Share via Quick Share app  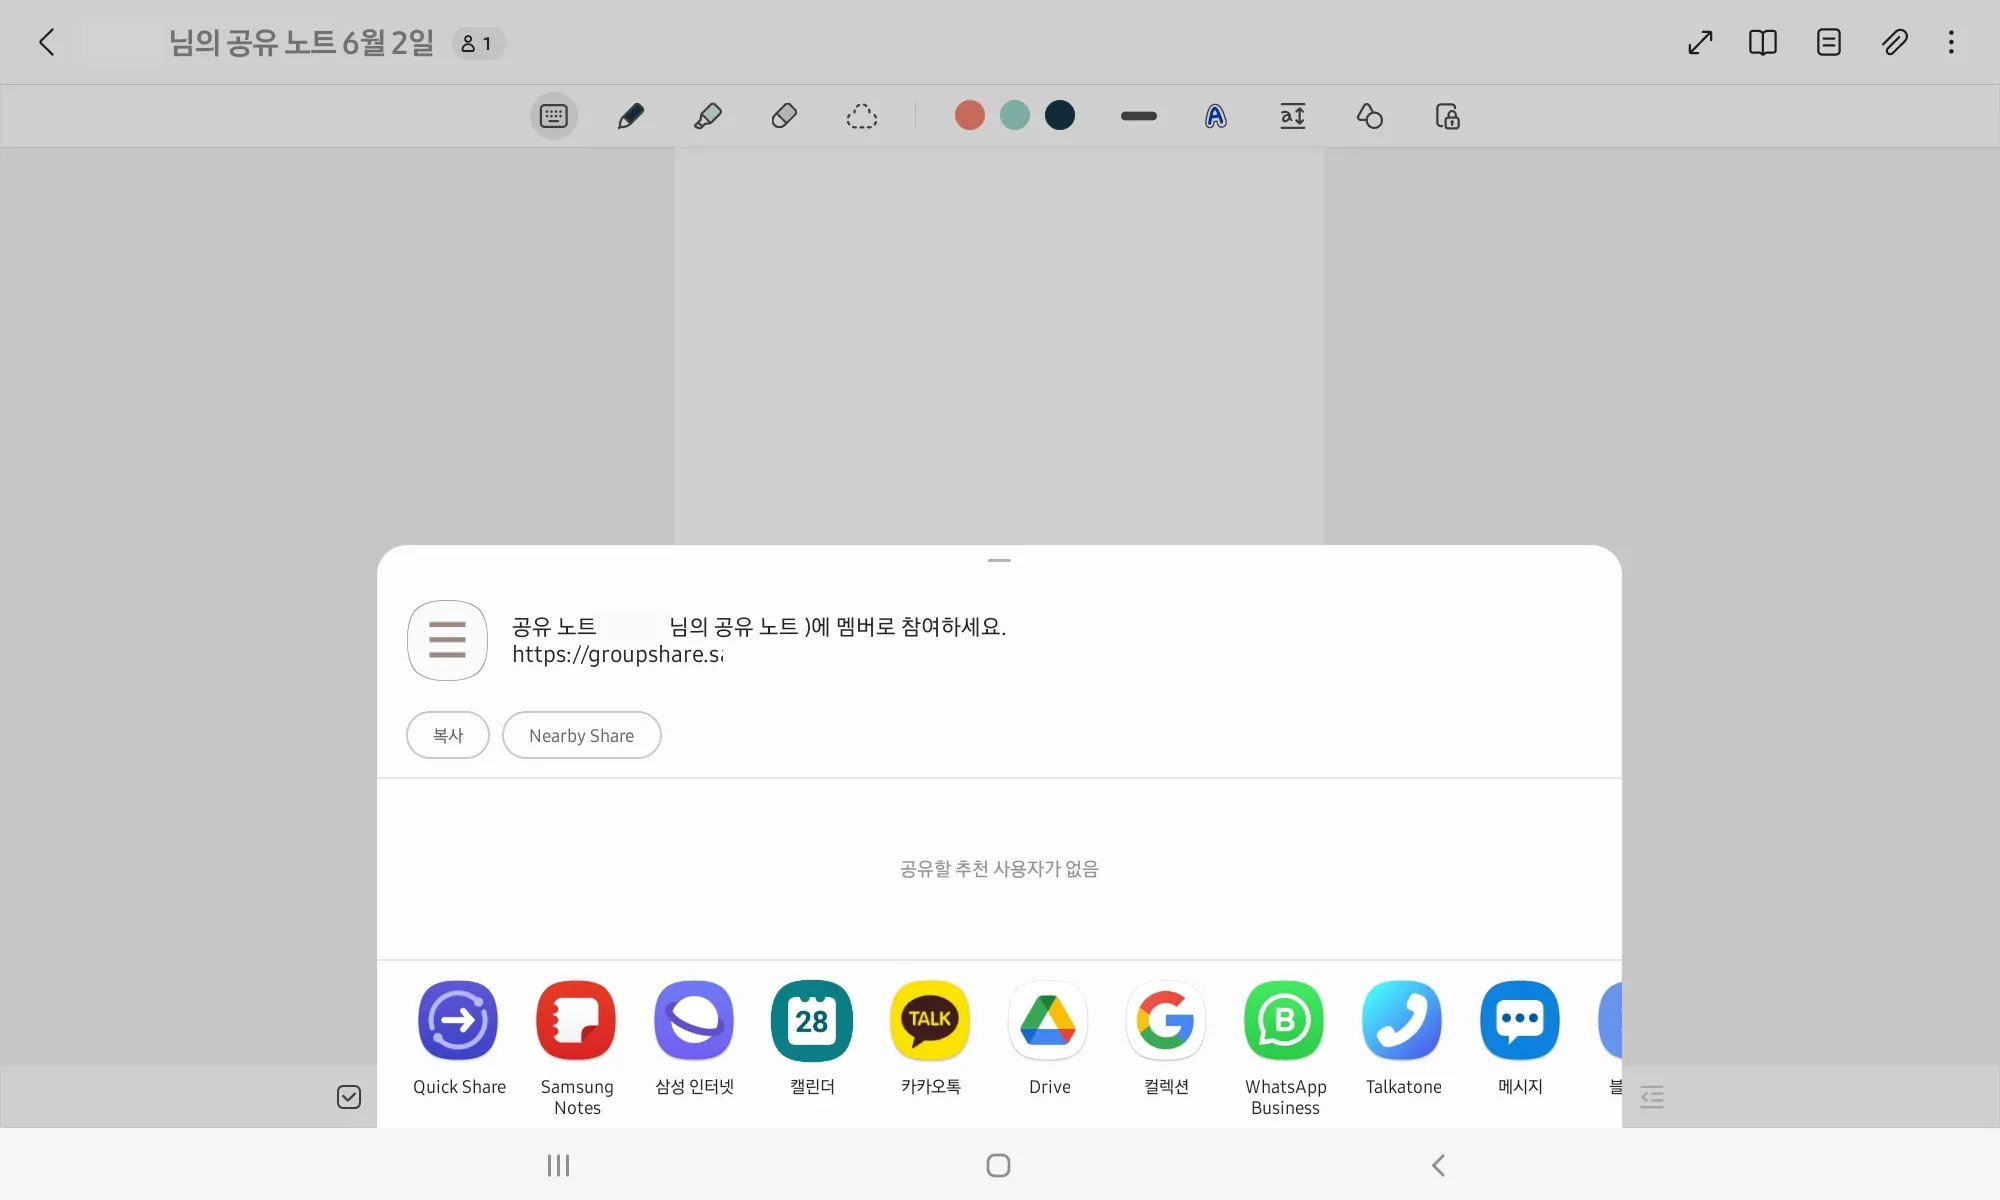coord(458,1020)
